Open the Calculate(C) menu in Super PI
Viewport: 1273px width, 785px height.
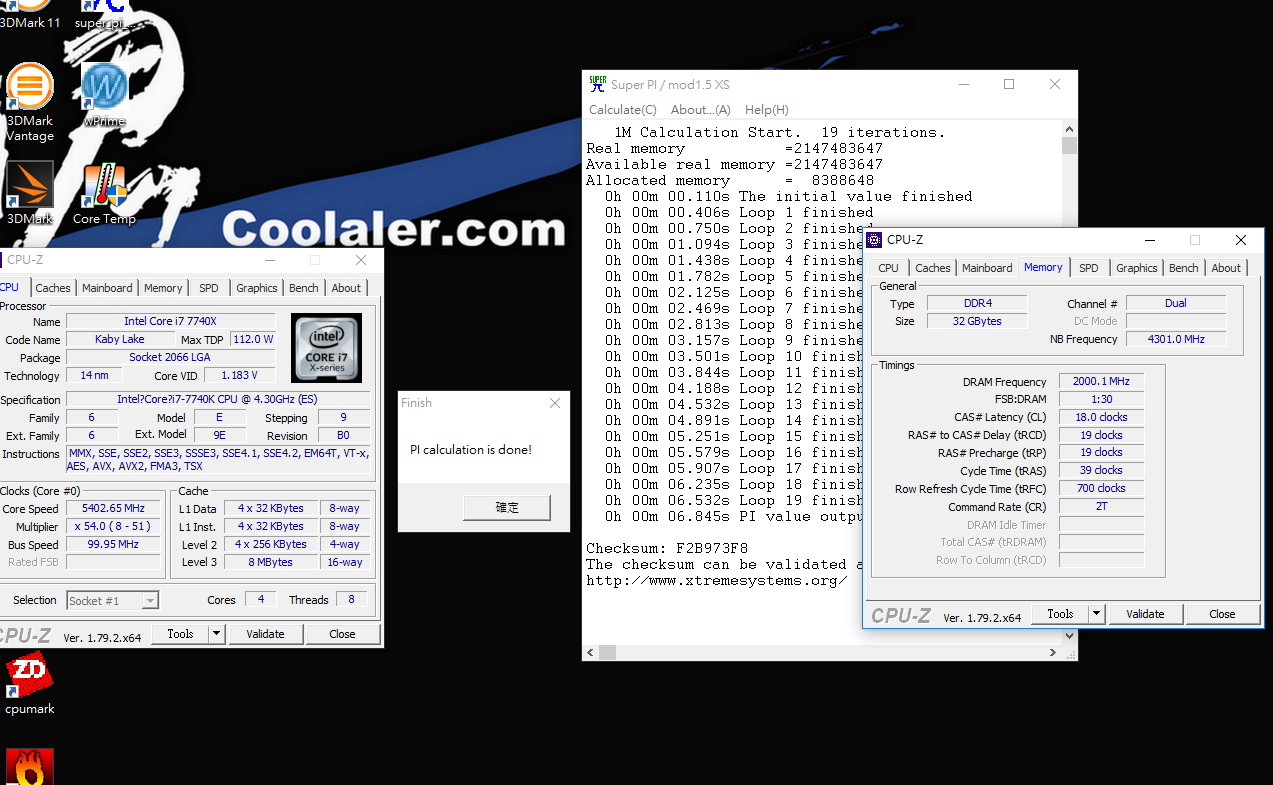(x=623, y=109)
